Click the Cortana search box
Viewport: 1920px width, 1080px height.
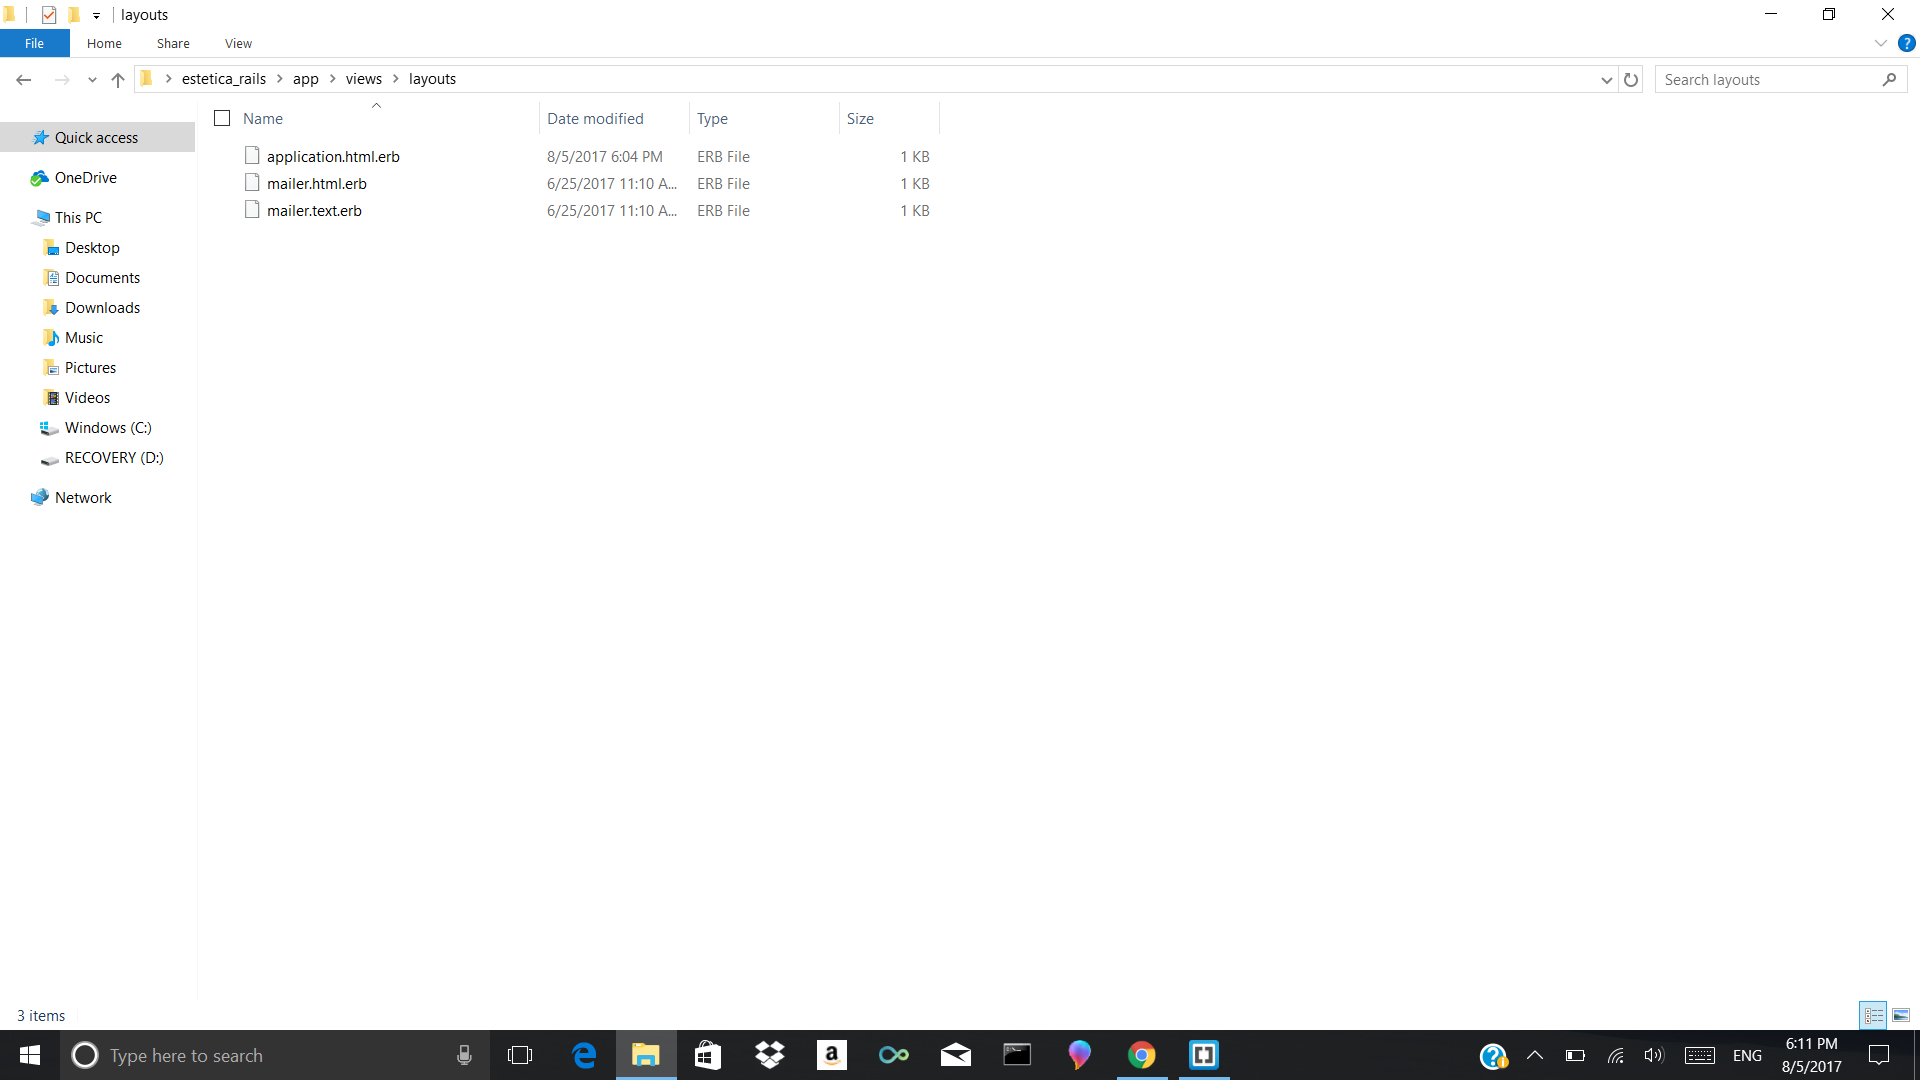coord(275,1055)
